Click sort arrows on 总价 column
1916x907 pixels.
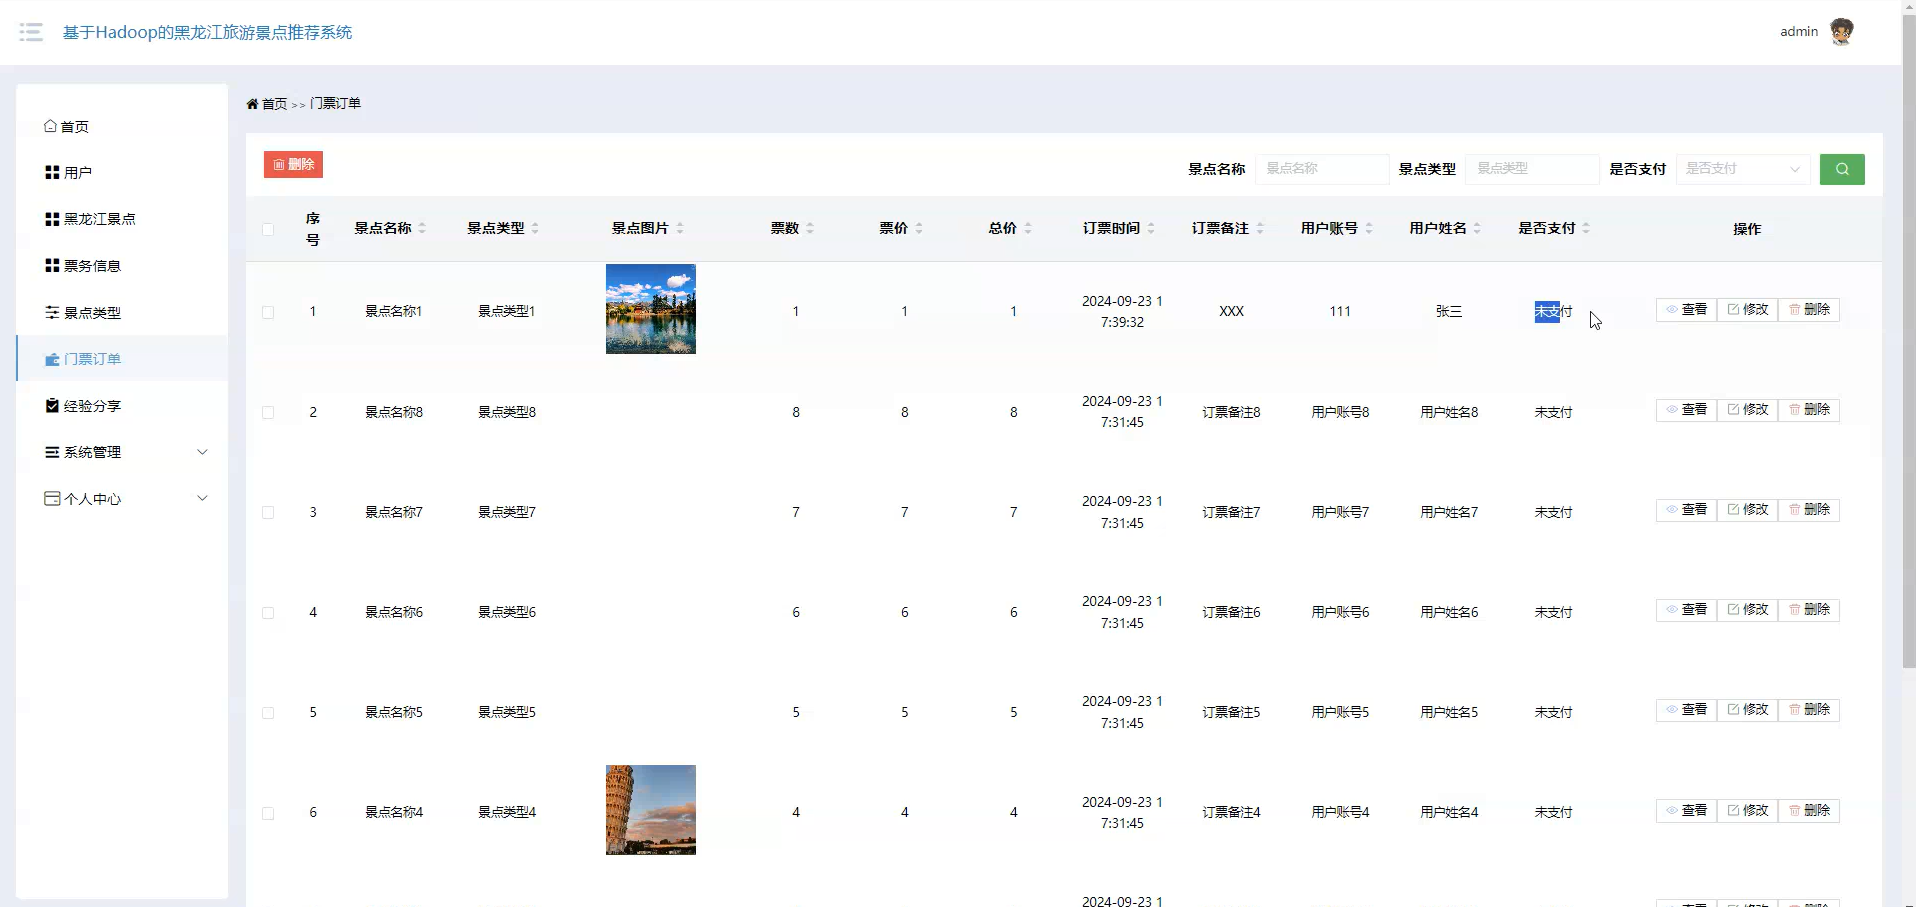pyautogui.click(x=1028, y=229)
